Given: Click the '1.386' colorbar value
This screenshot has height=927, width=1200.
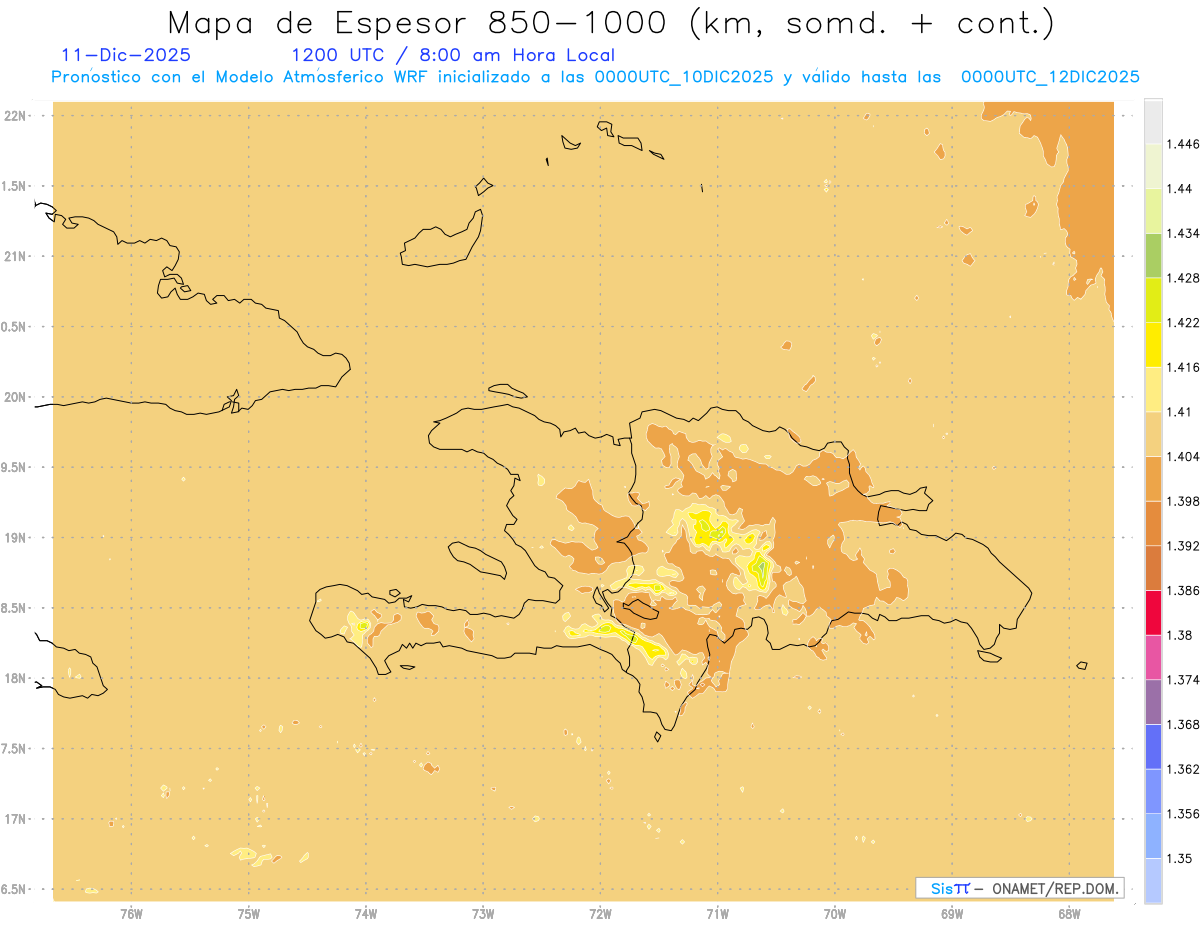Looking at the screenshot, I should pyautogui.click(x=1182, y=590).
